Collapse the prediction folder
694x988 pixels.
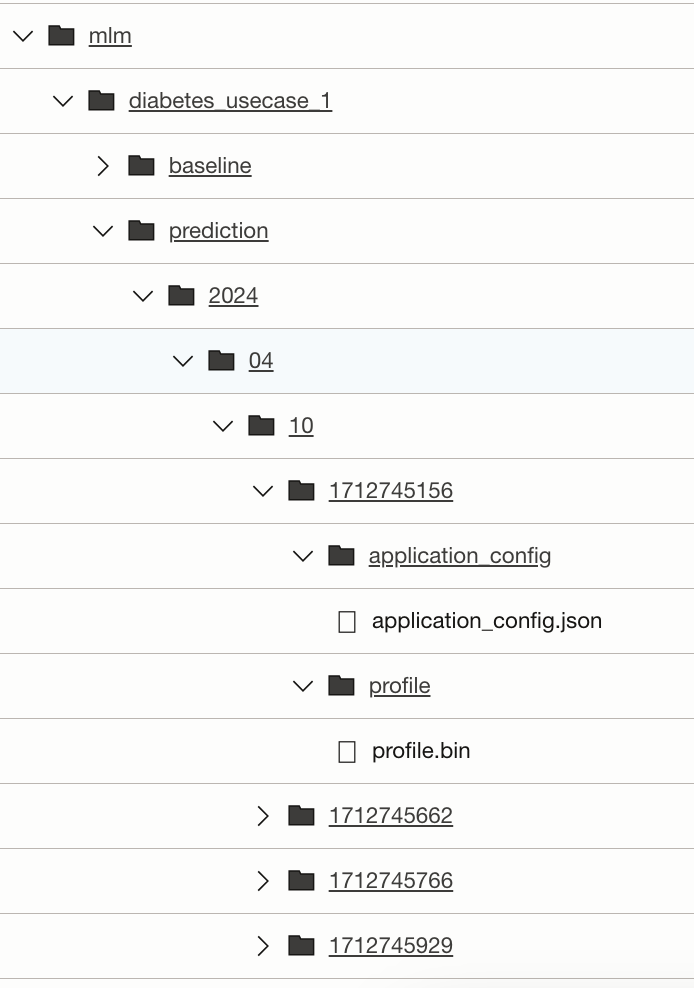coord(103,230)
